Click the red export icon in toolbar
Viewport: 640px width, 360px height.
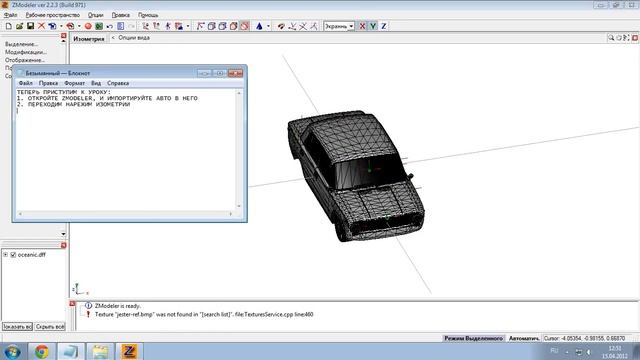[x=70, y=26]
